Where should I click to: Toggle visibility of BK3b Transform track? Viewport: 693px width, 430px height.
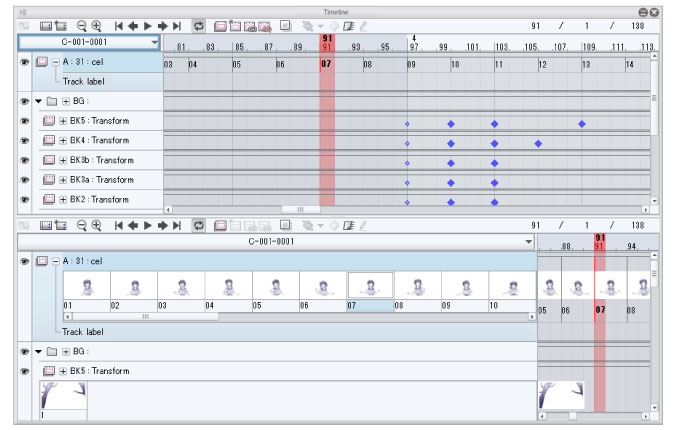point(25,160)
